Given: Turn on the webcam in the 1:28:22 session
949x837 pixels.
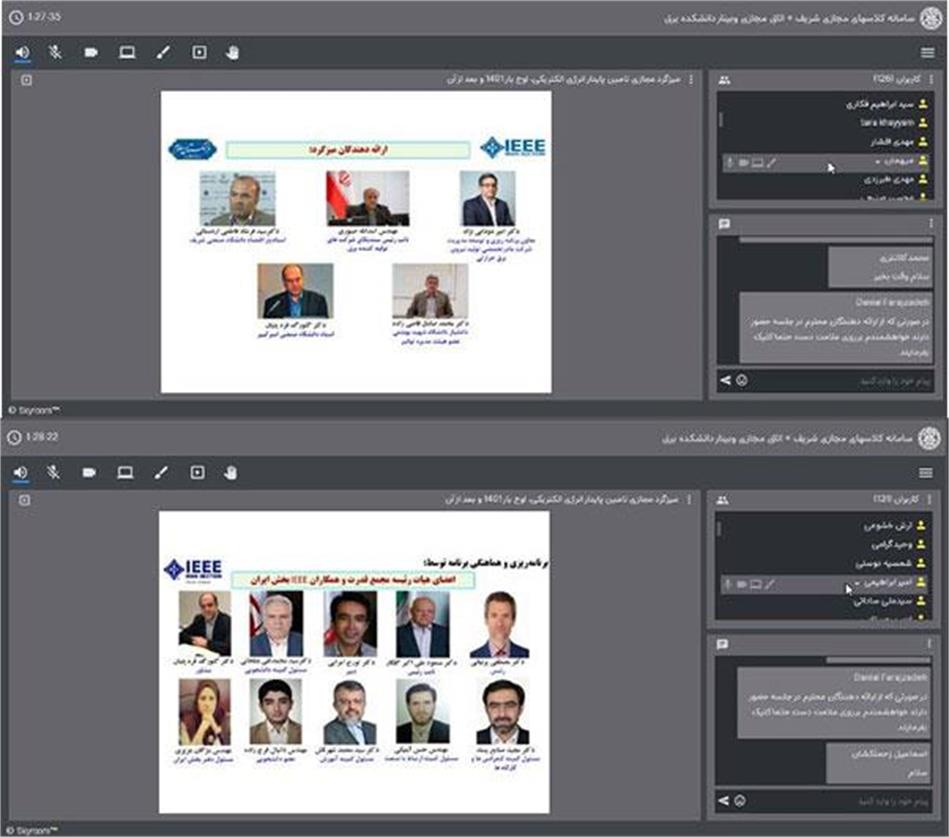Looking at the screenshot, I should coord(91,472).
